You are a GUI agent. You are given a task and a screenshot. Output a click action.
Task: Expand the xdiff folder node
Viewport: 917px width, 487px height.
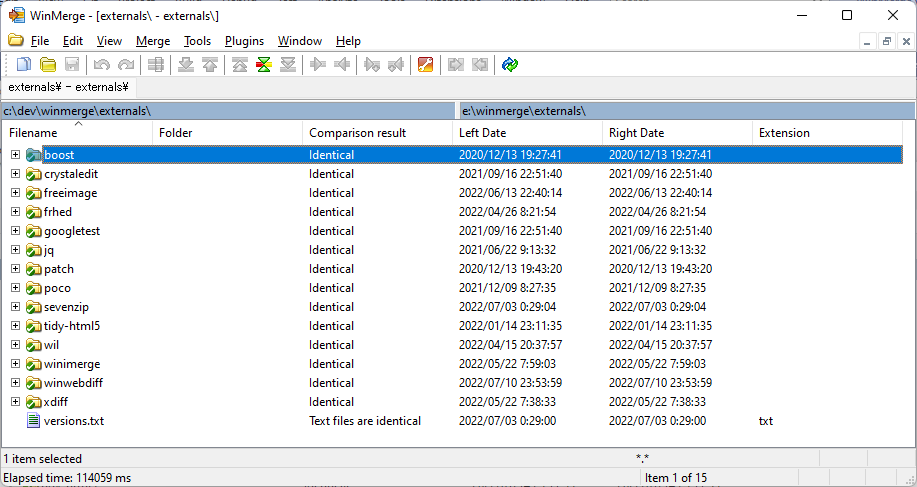tap(16, 402)
